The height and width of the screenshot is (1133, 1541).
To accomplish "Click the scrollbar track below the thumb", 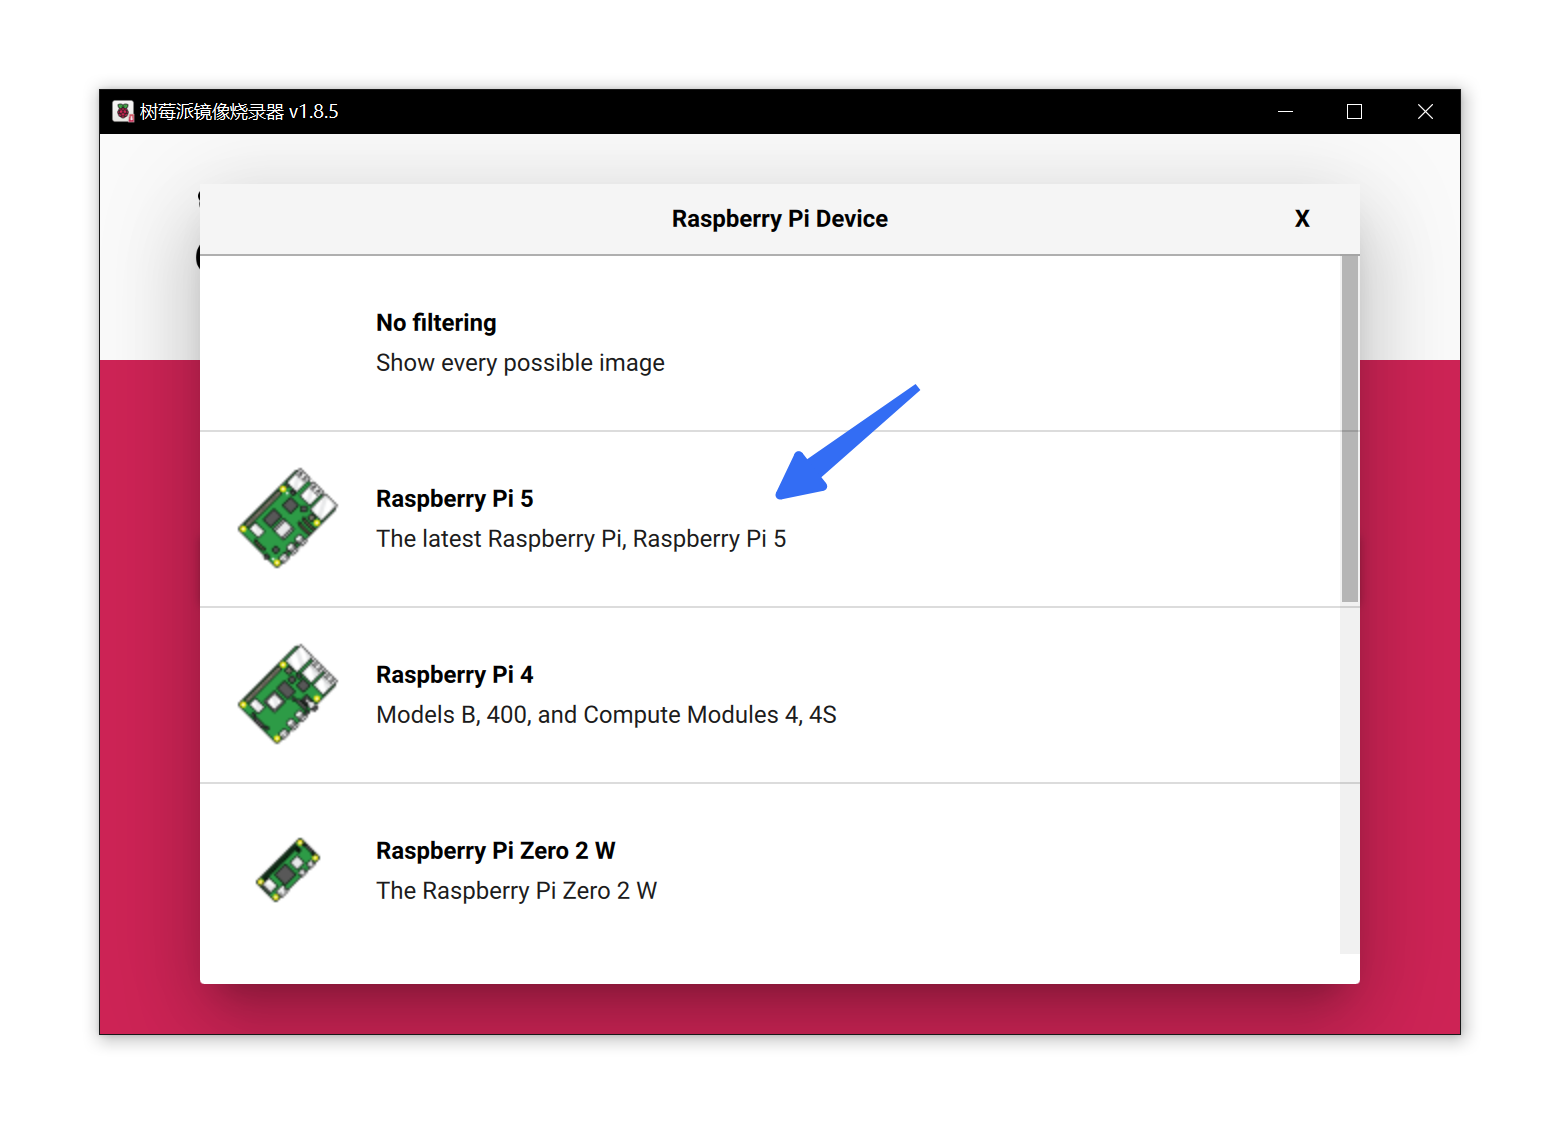I will [1350, 778].
